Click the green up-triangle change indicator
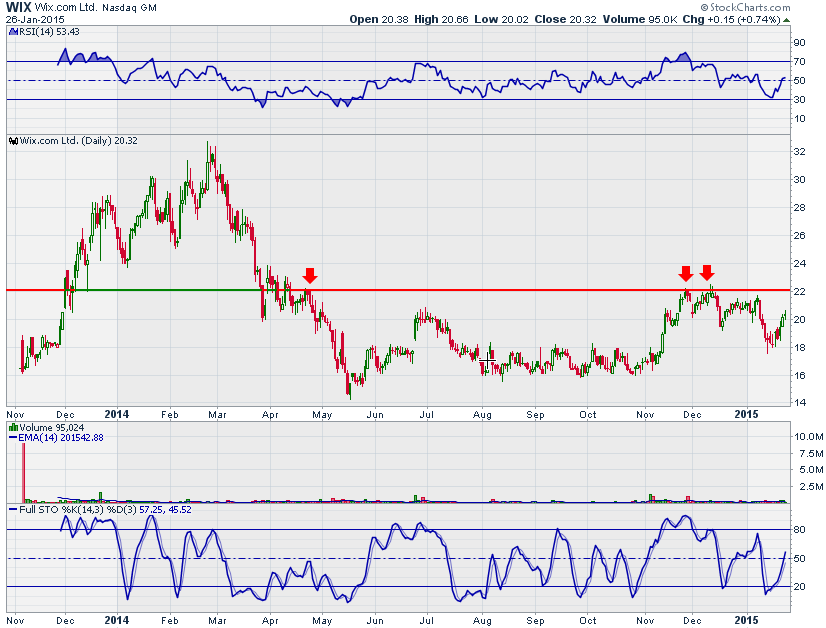 point(786,20)
